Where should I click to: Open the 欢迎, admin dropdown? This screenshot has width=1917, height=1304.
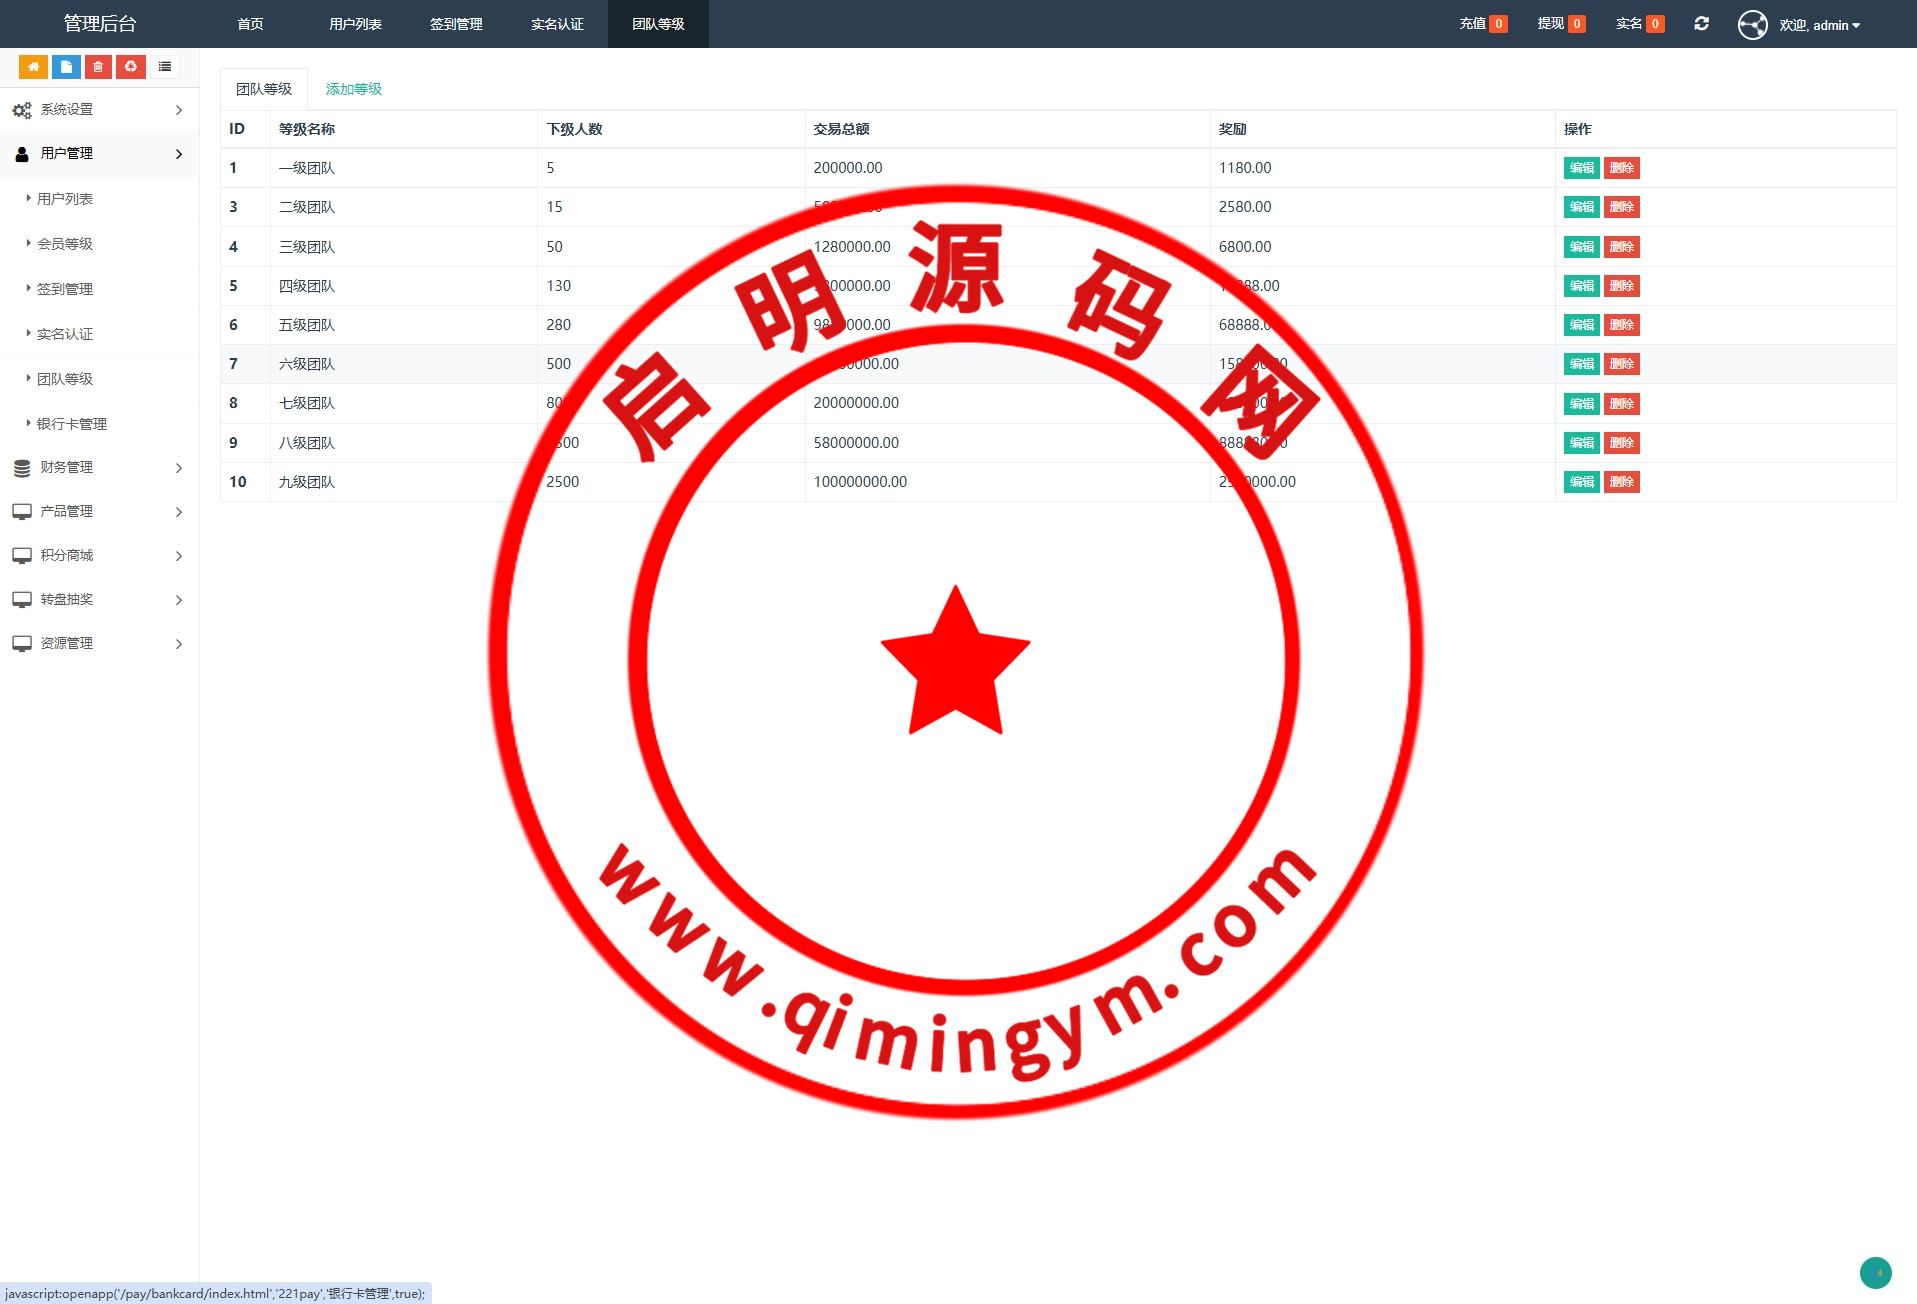pos(1819,25)
